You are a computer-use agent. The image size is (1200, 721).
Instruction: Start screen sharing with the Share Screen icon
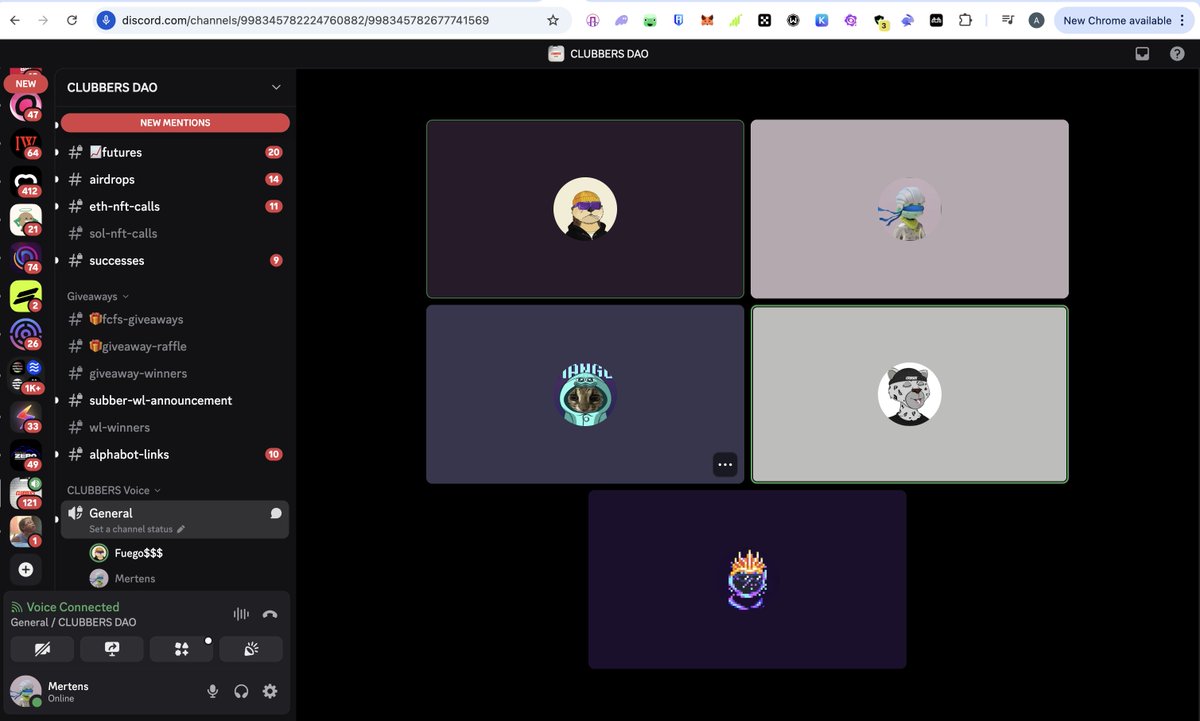(x=111, y=648)
